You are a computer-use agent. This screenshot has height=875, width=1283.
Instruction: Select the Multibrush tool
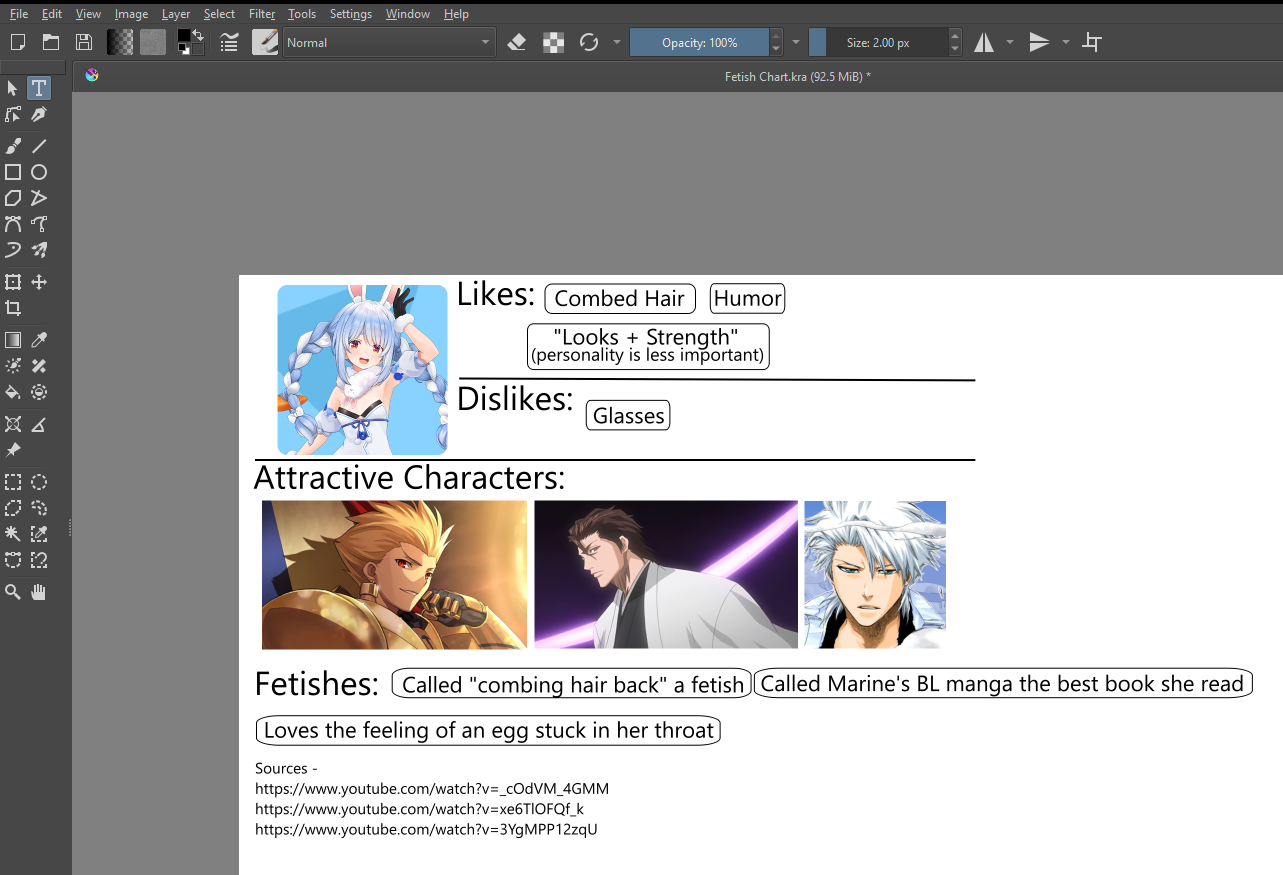tap(39, 250)
